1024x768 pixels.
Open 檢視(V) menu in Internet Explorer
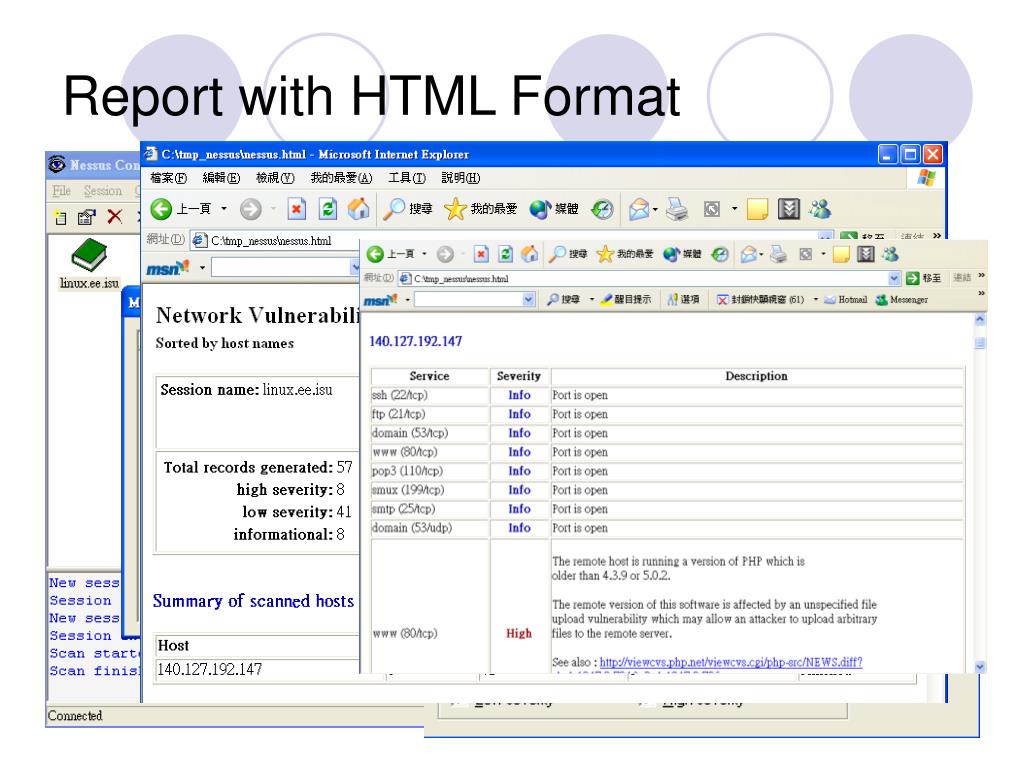(x=274, y=178)
